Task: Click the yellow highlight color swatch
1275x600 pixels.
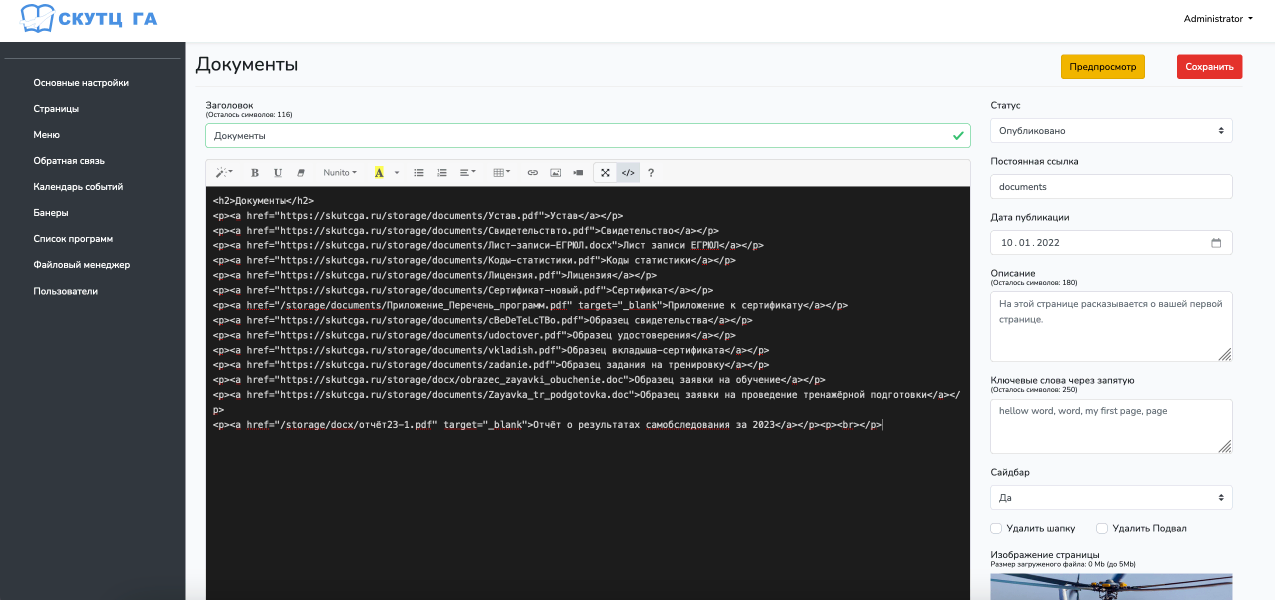Action: [x=379, y=173]
